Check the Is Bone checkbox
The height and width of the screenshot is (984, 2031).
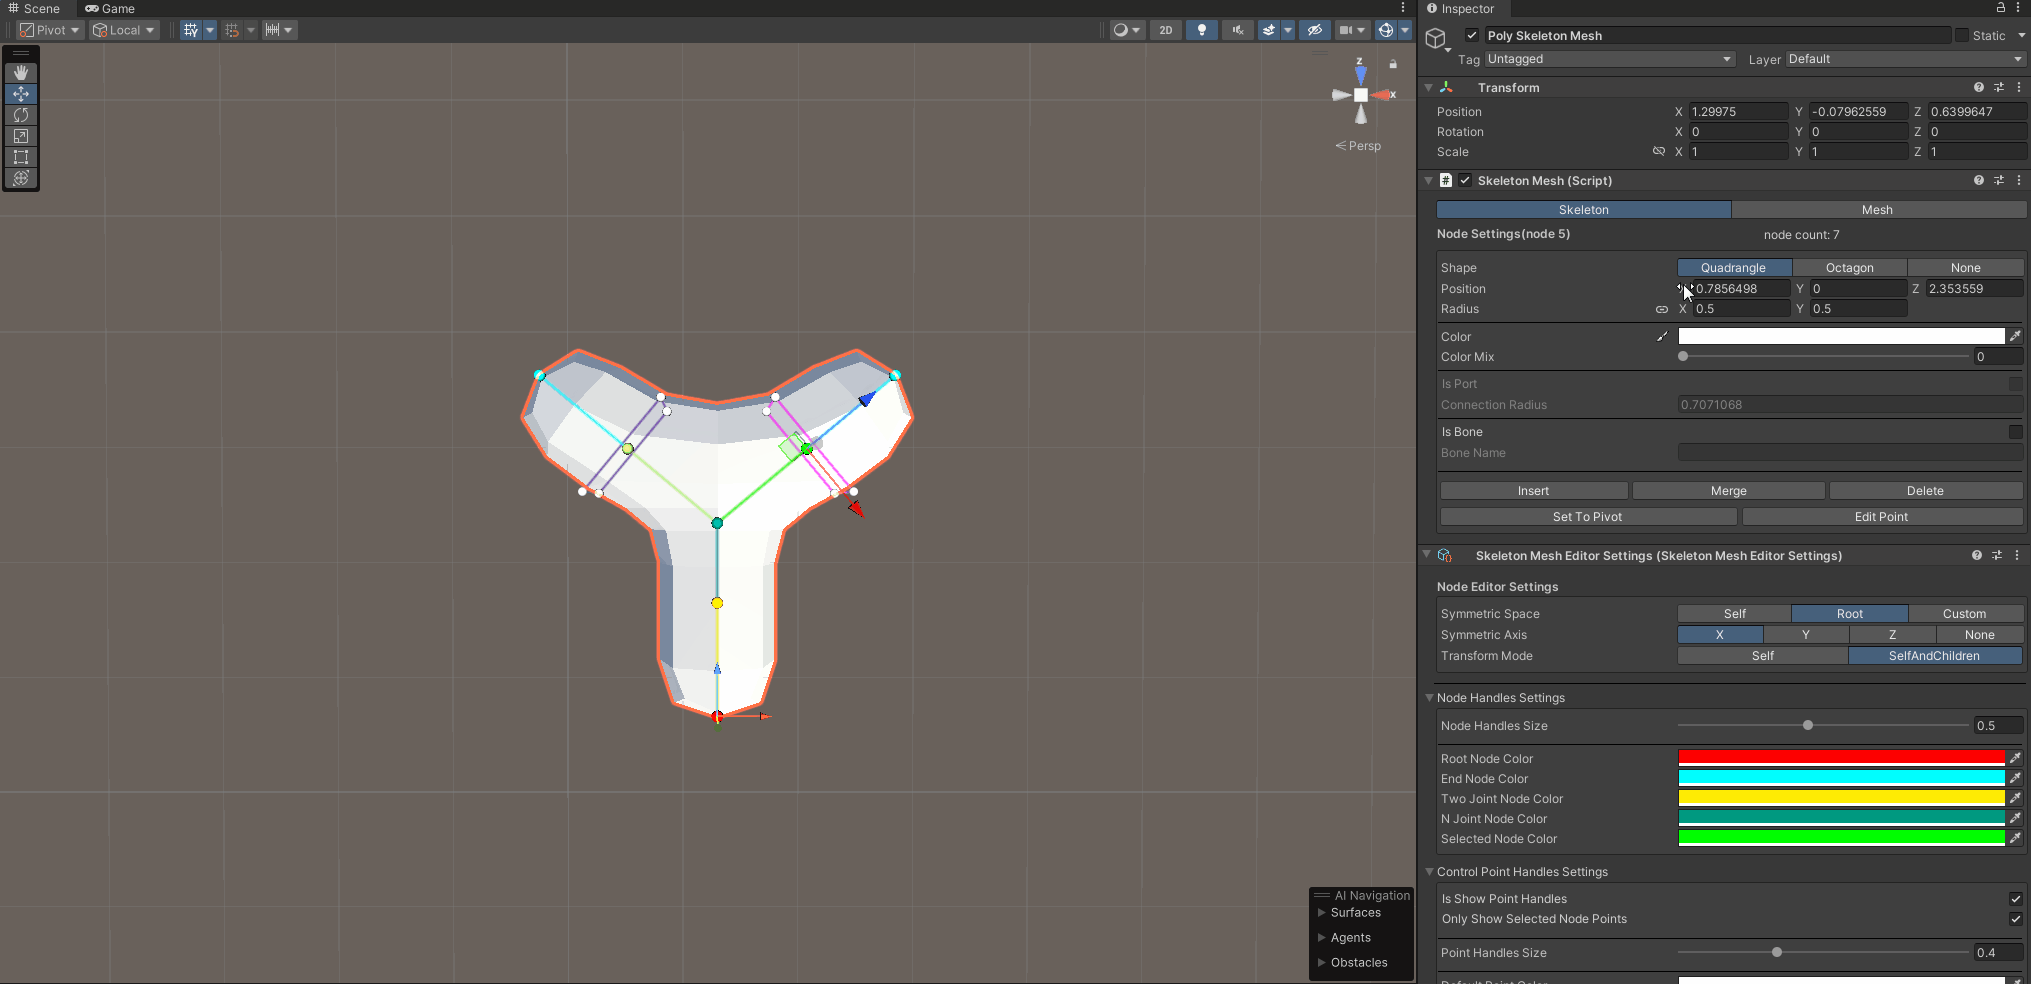[2016, 431]
